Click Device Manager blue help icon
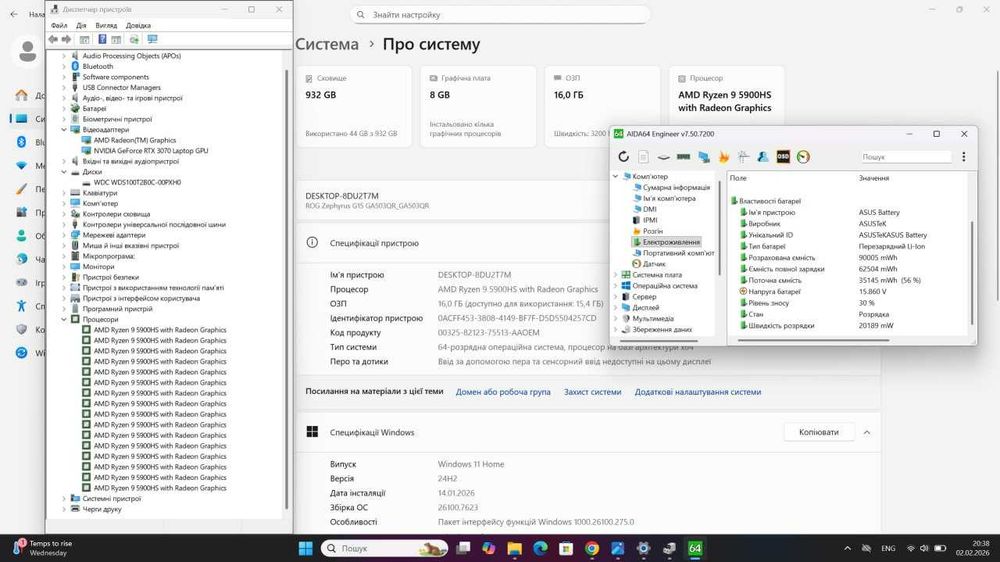Viewport: 1000px width, 562px height. point(102,40)
